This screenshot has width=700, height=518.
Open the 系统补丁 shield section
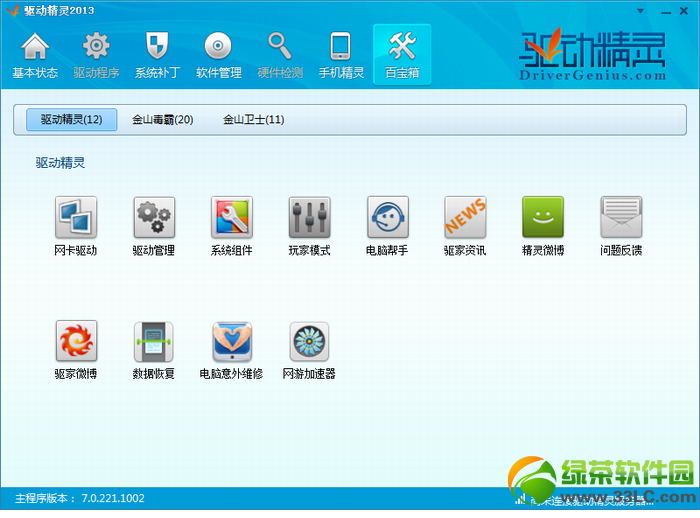click(157, 55)
